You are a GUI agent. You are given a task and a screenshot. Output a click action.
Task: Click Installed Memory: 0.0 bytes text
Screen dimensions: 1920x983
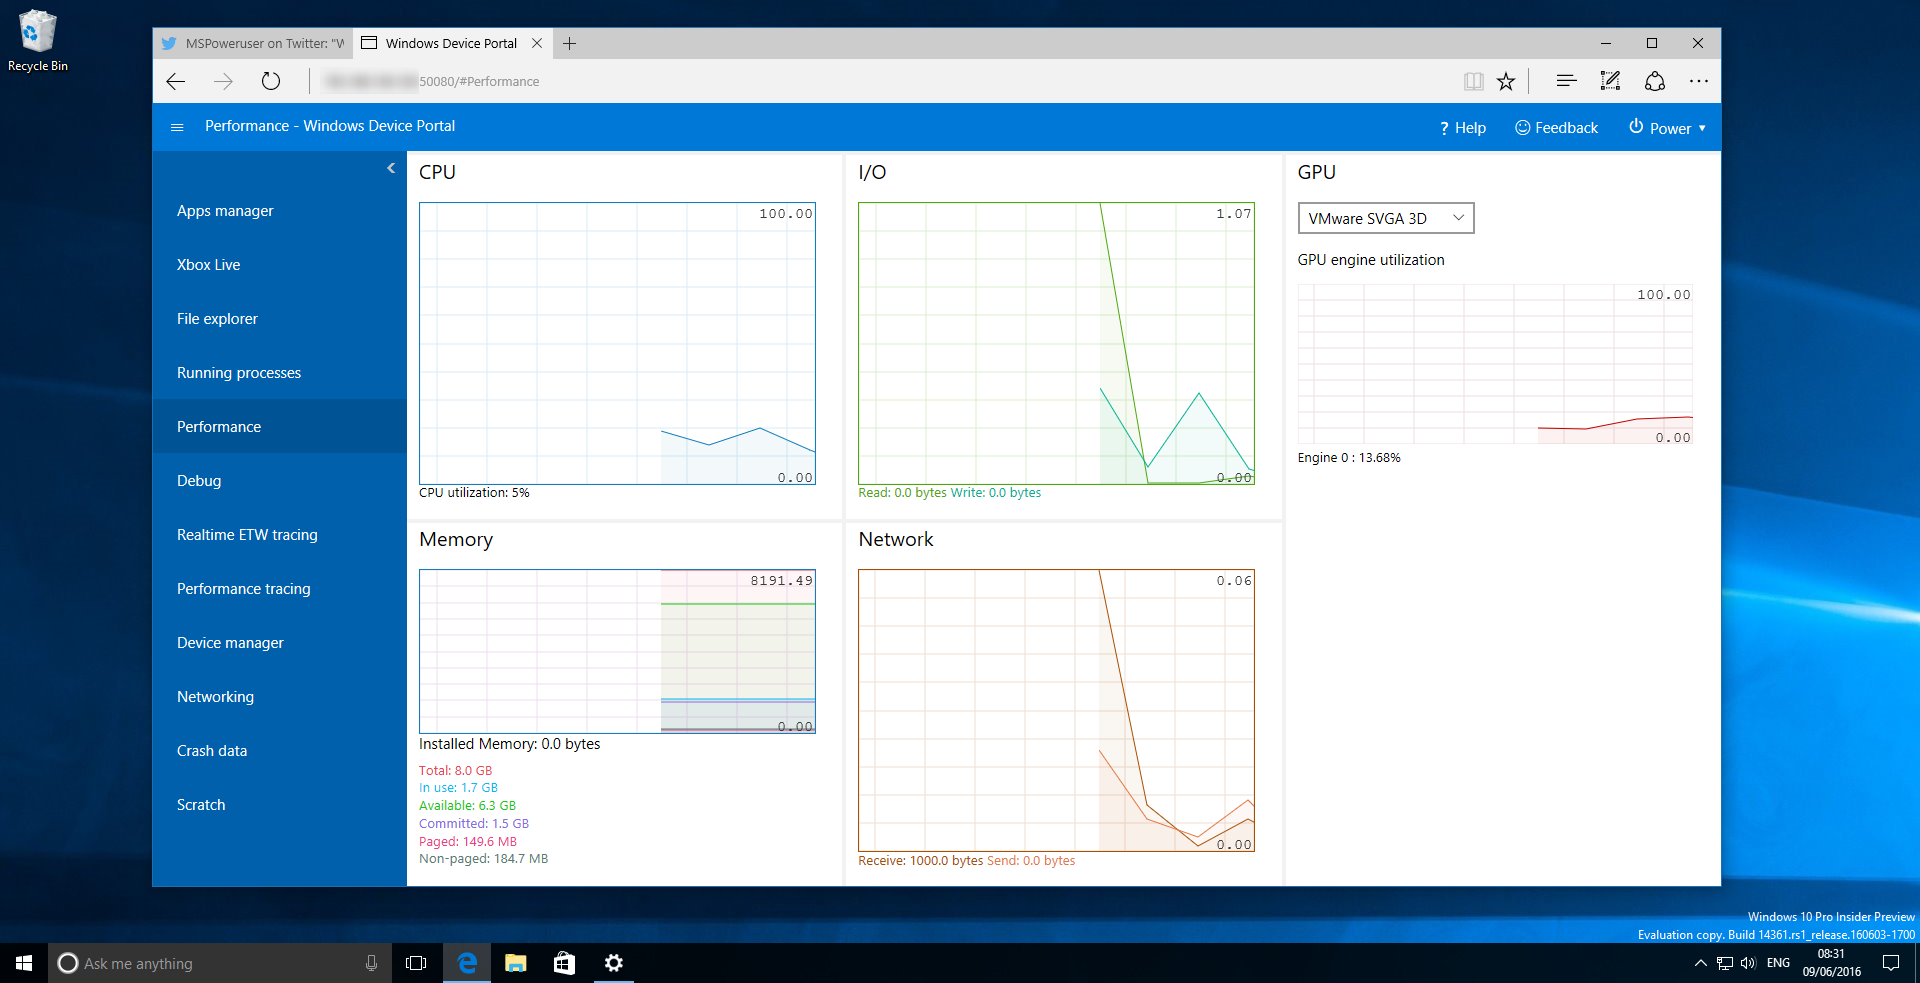pyautogui.click(x=509, y=744)
